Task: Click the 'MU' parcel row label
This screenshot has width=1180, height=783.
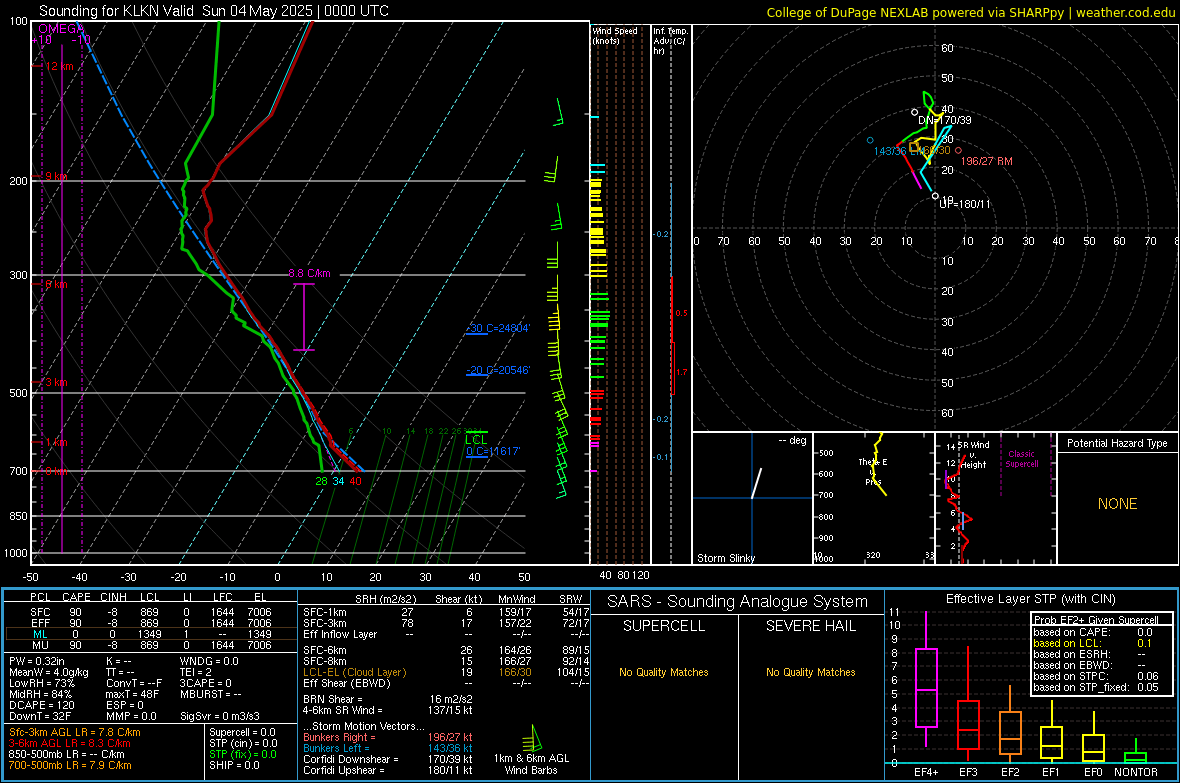Action: (40, 644)
